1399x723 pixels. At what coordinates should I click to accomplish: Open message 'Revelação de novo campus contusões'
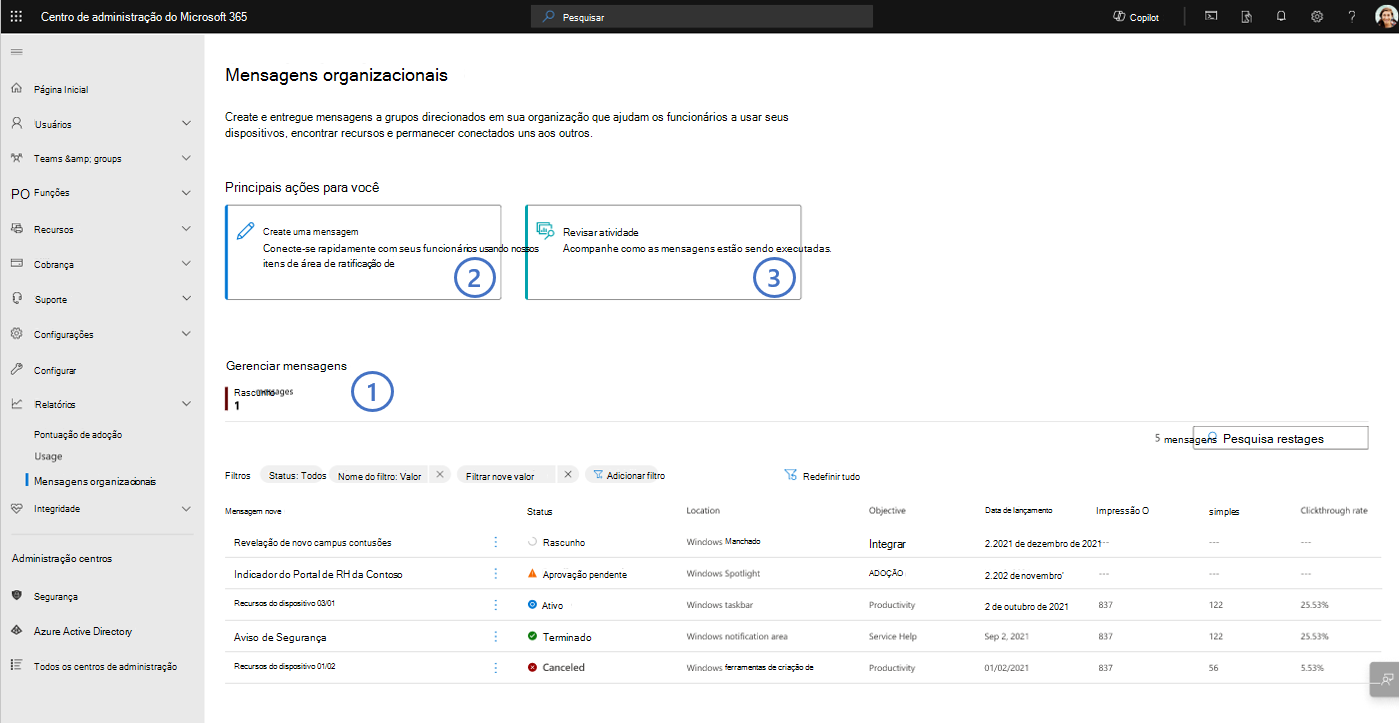tap(312, 542)
